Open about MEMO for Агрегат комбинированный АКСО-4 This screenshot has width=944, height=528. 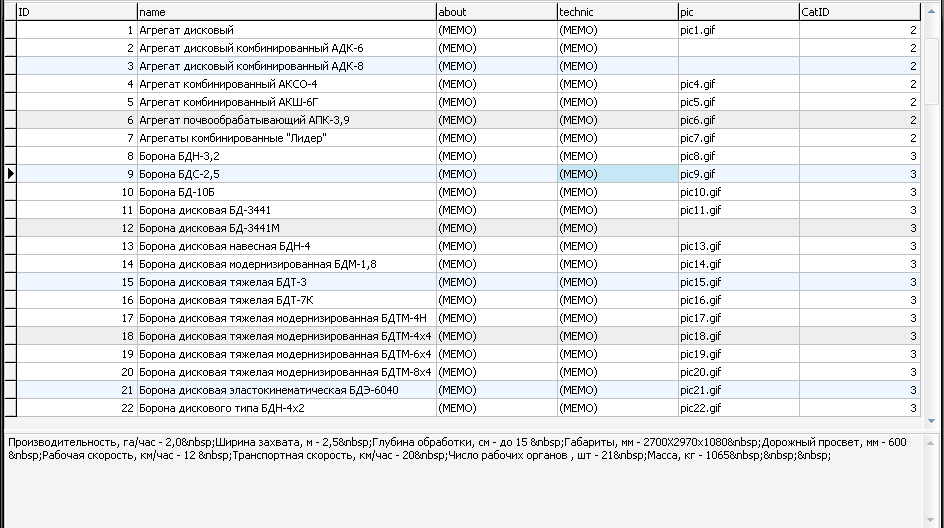[496, 84]
